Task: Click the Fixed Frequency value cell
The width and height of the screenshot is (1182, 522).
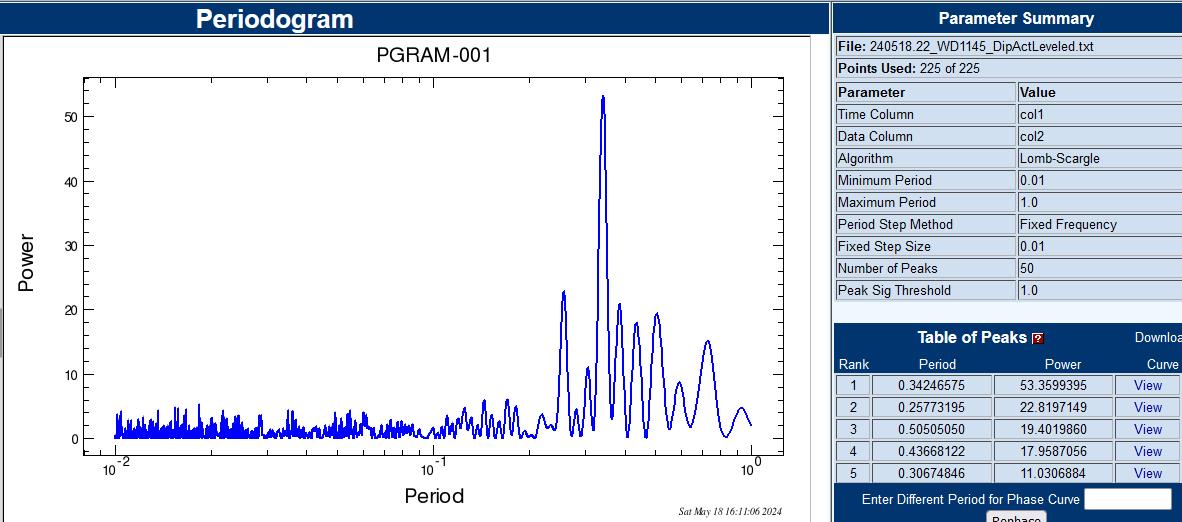Action: (x=1099, y=224)
